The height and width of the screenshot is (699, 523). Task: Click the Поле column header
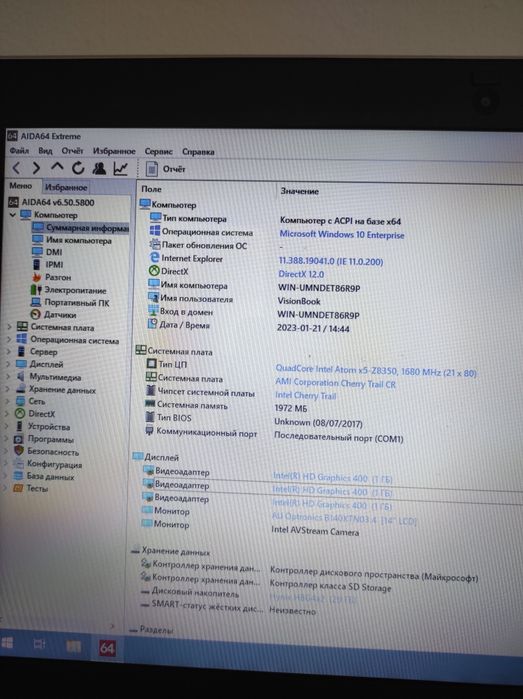pyautogui.click(x=152, y=189)
